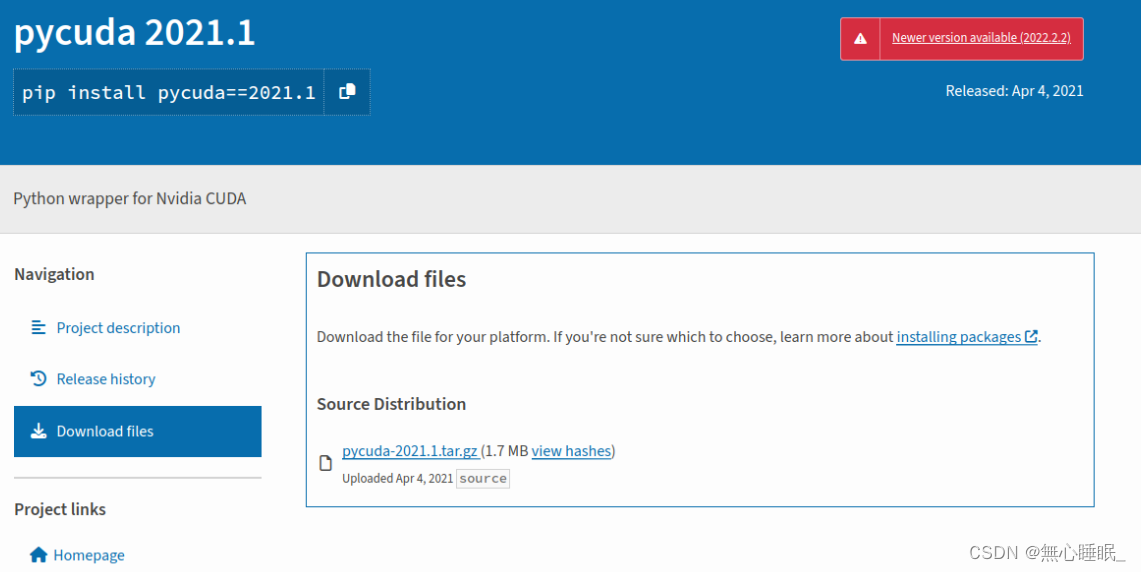Screen dimensions: 1141x572
Task: Open Newer version available (2022.2.2) link
Action: pos(981,38)
